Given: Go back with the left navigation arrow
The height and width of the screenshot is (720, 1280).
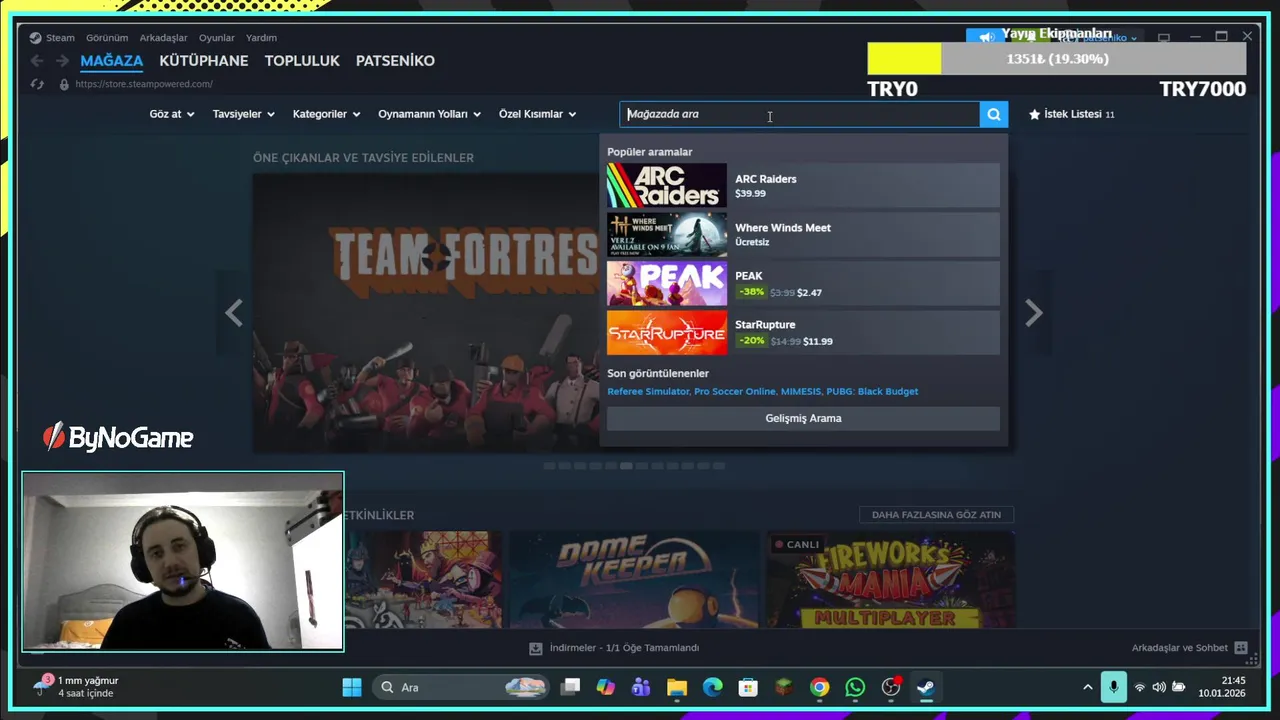Looking at the screenshot, I should (x=37, y=61).
